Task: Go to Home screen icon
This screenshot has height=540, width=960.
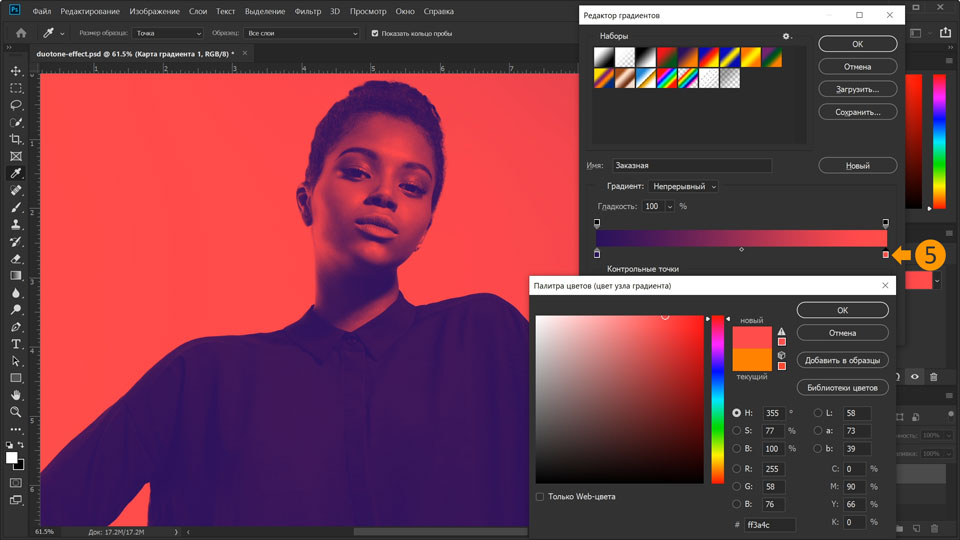Action: [21, 33]
